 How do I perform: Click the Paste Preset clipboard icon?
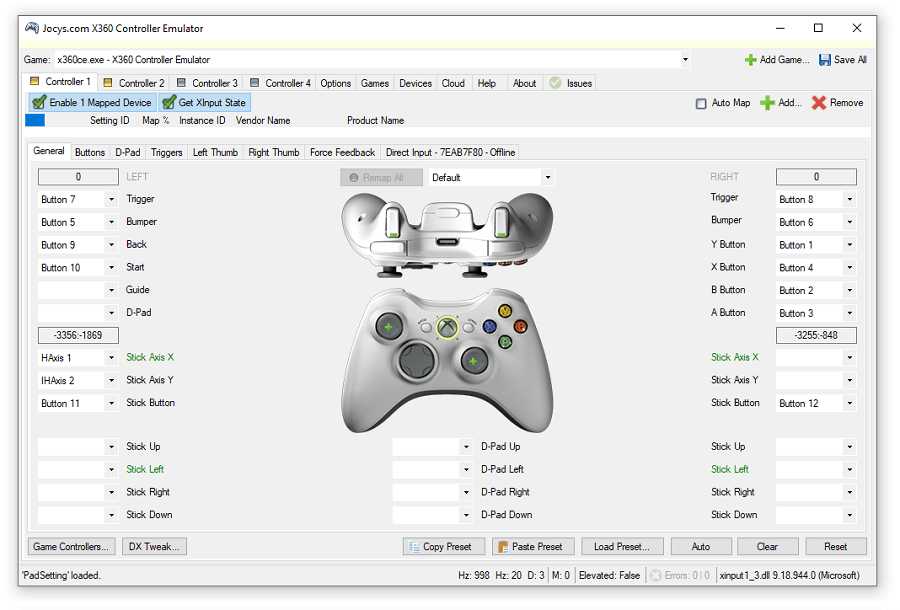click(x=503, y=547)
